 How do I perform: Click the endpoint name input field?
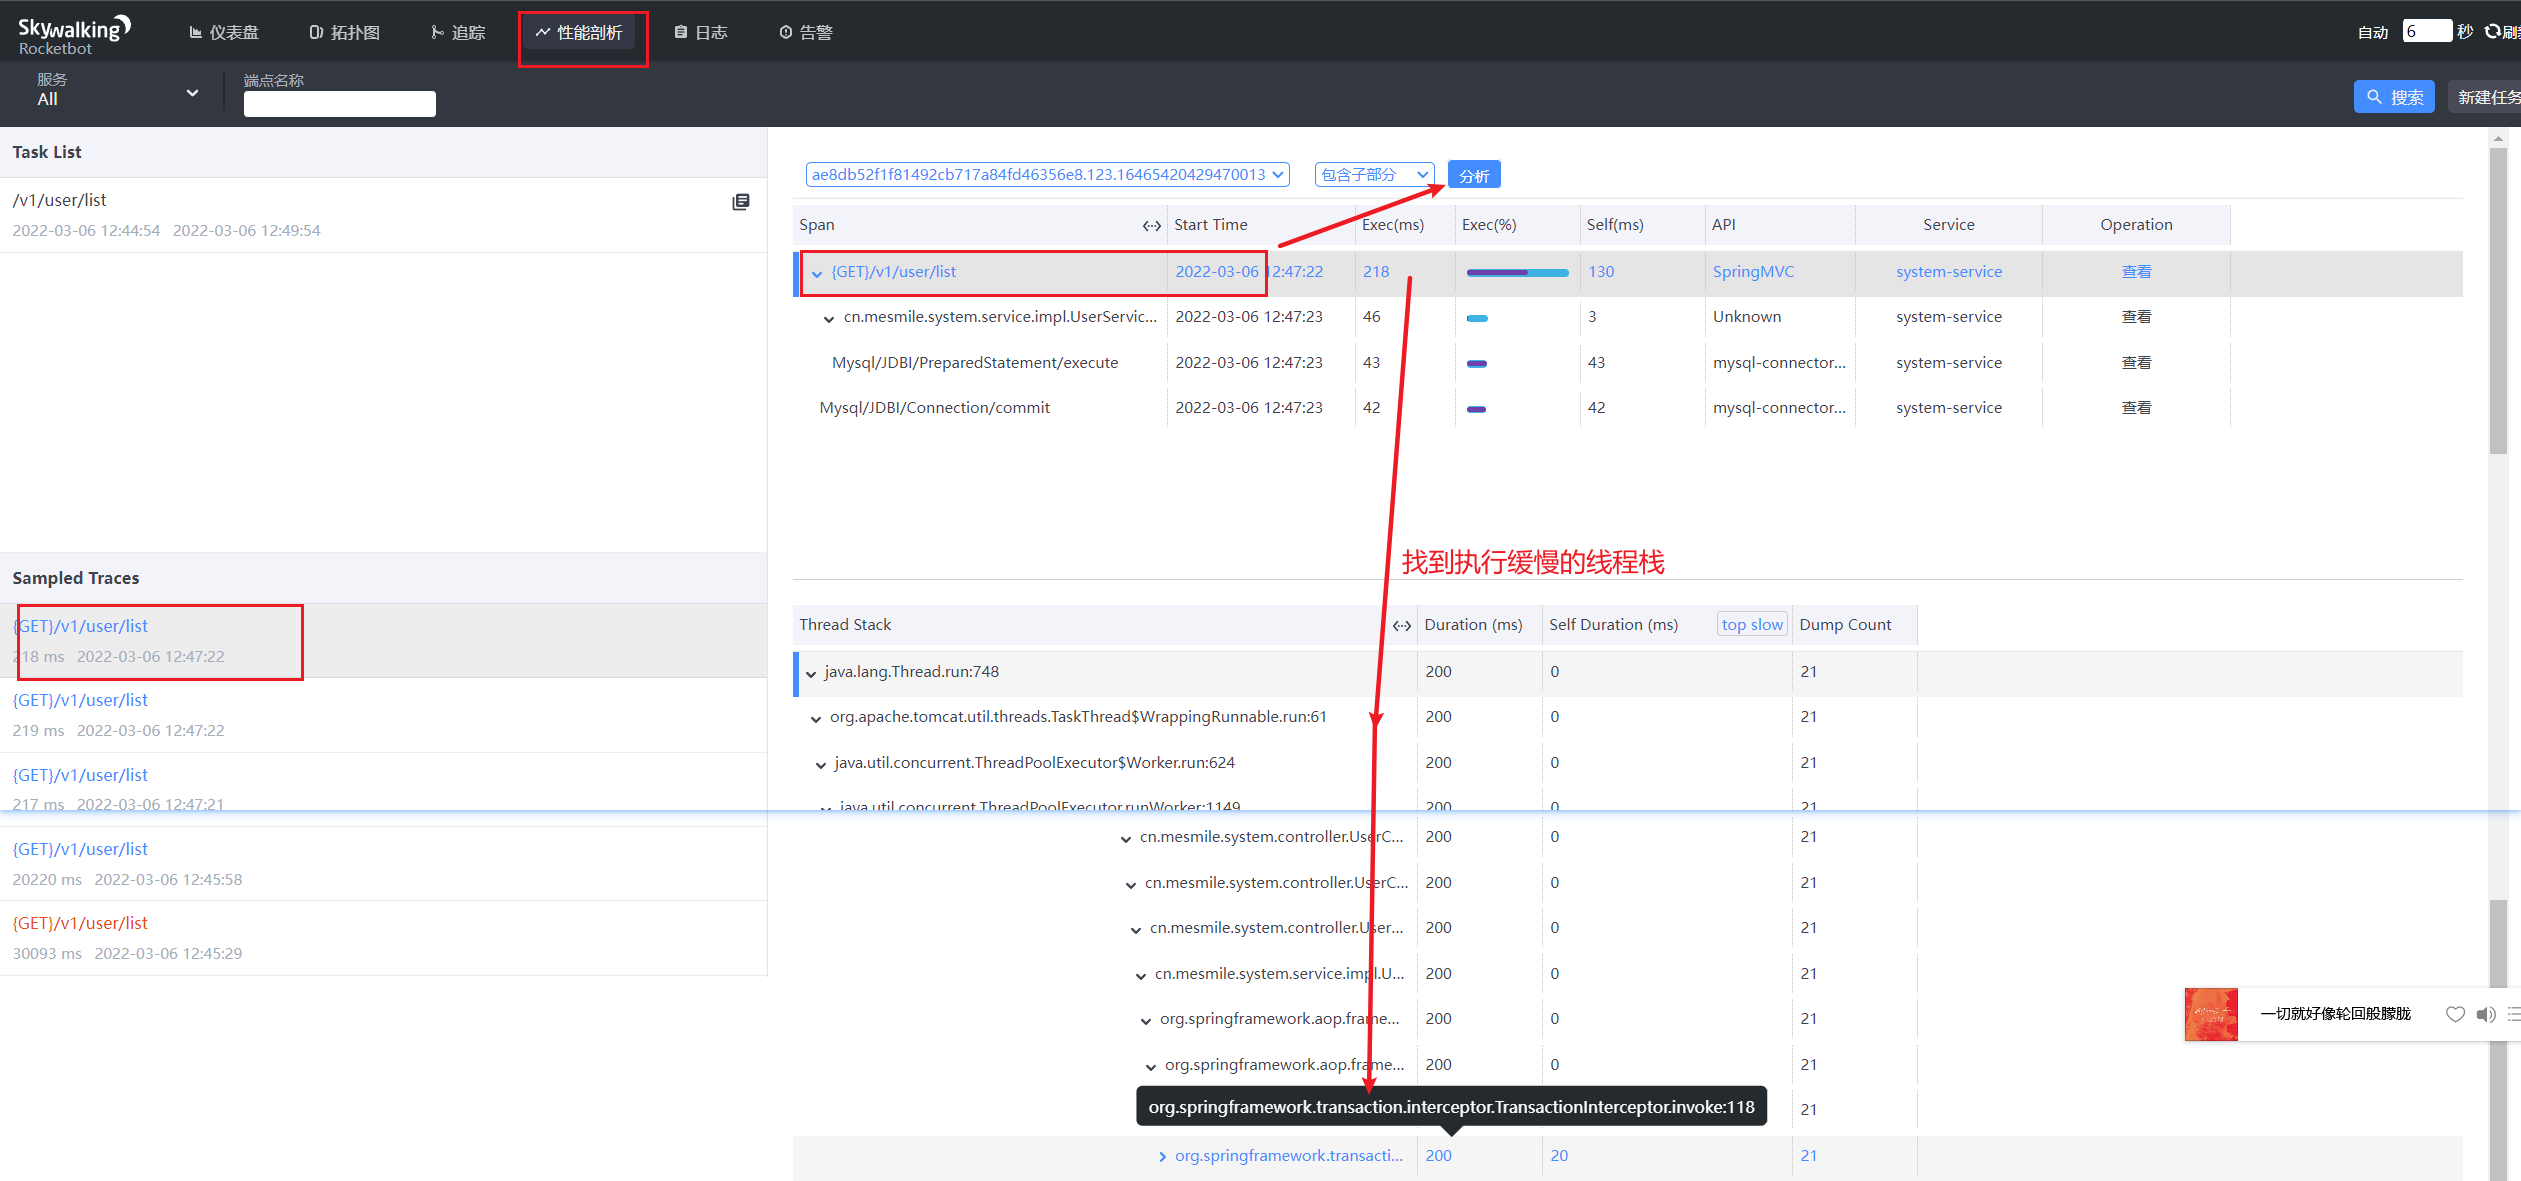[339, 104]
